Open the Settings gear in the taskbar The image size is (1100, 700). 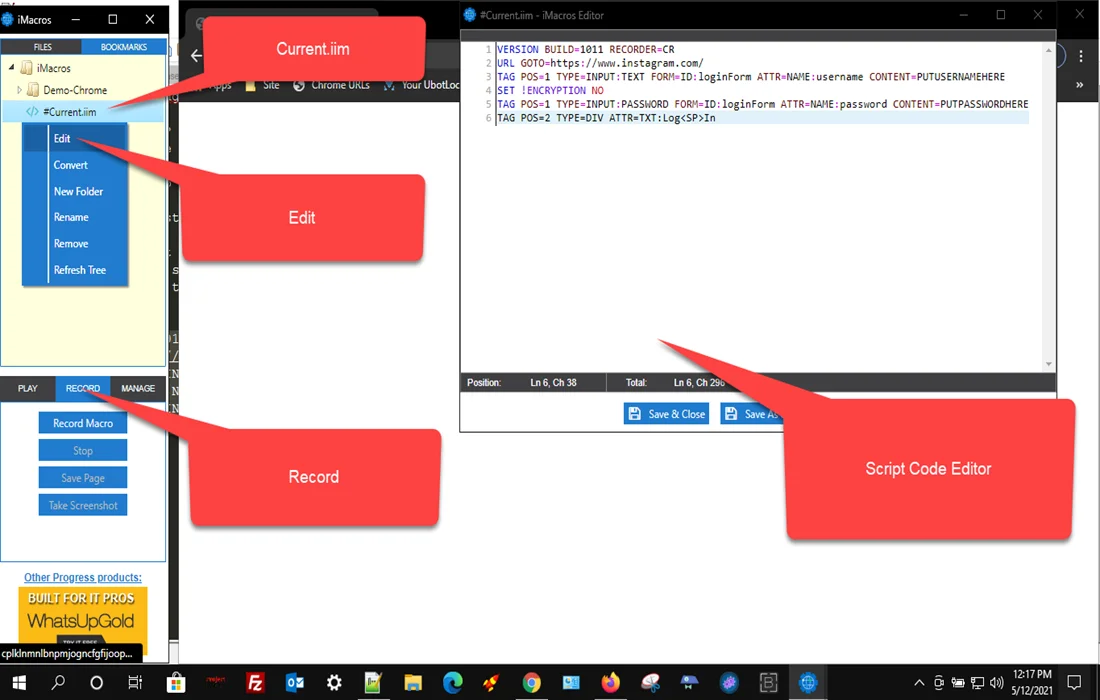(x=334, y=682)
